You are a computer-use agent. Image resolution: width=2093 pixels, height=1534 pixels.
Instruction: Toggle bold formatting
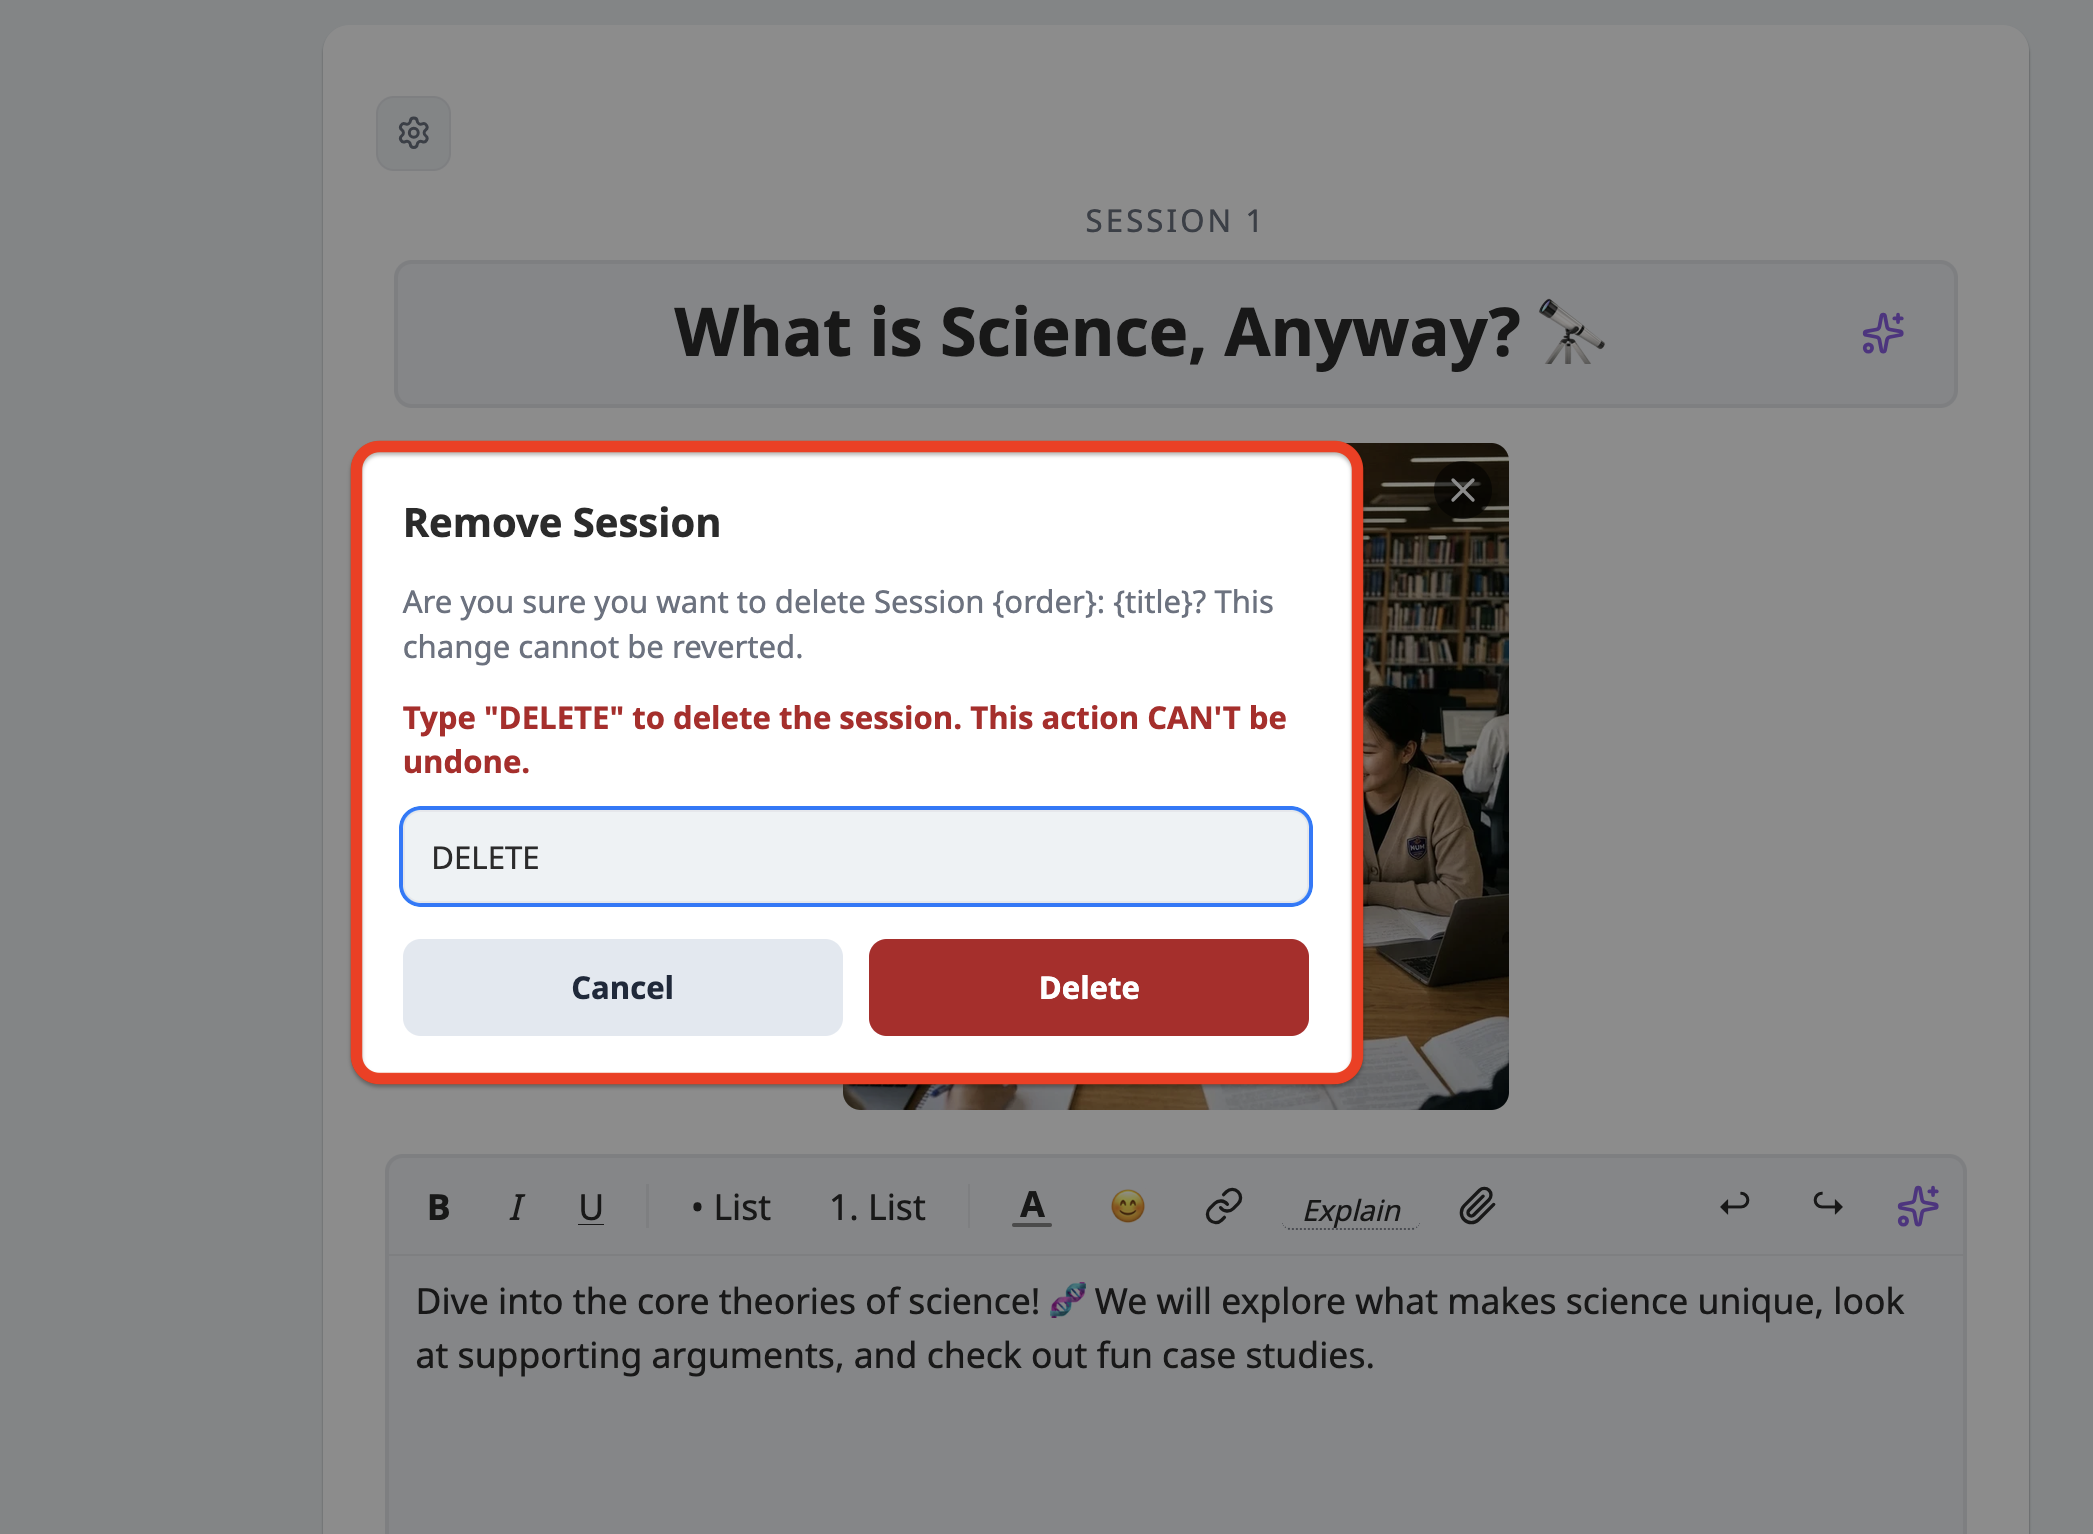[438, 1207]
